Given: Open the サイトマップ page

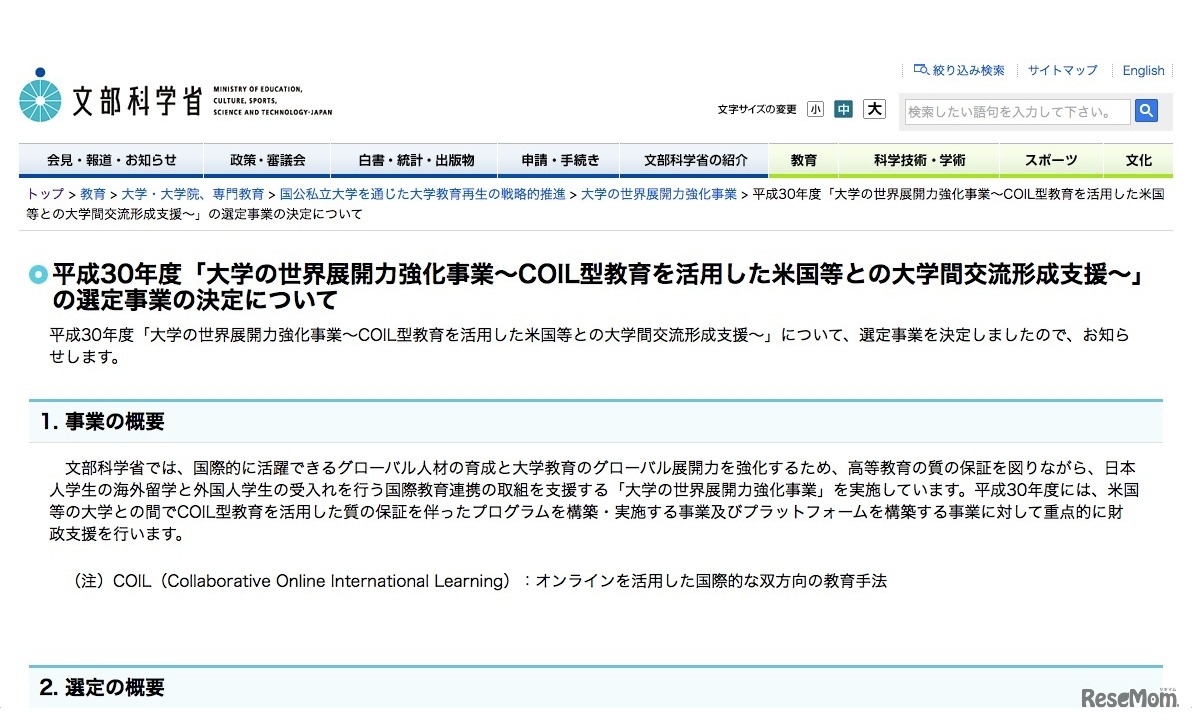Looking at the screenshot, I should (1062, 70).
